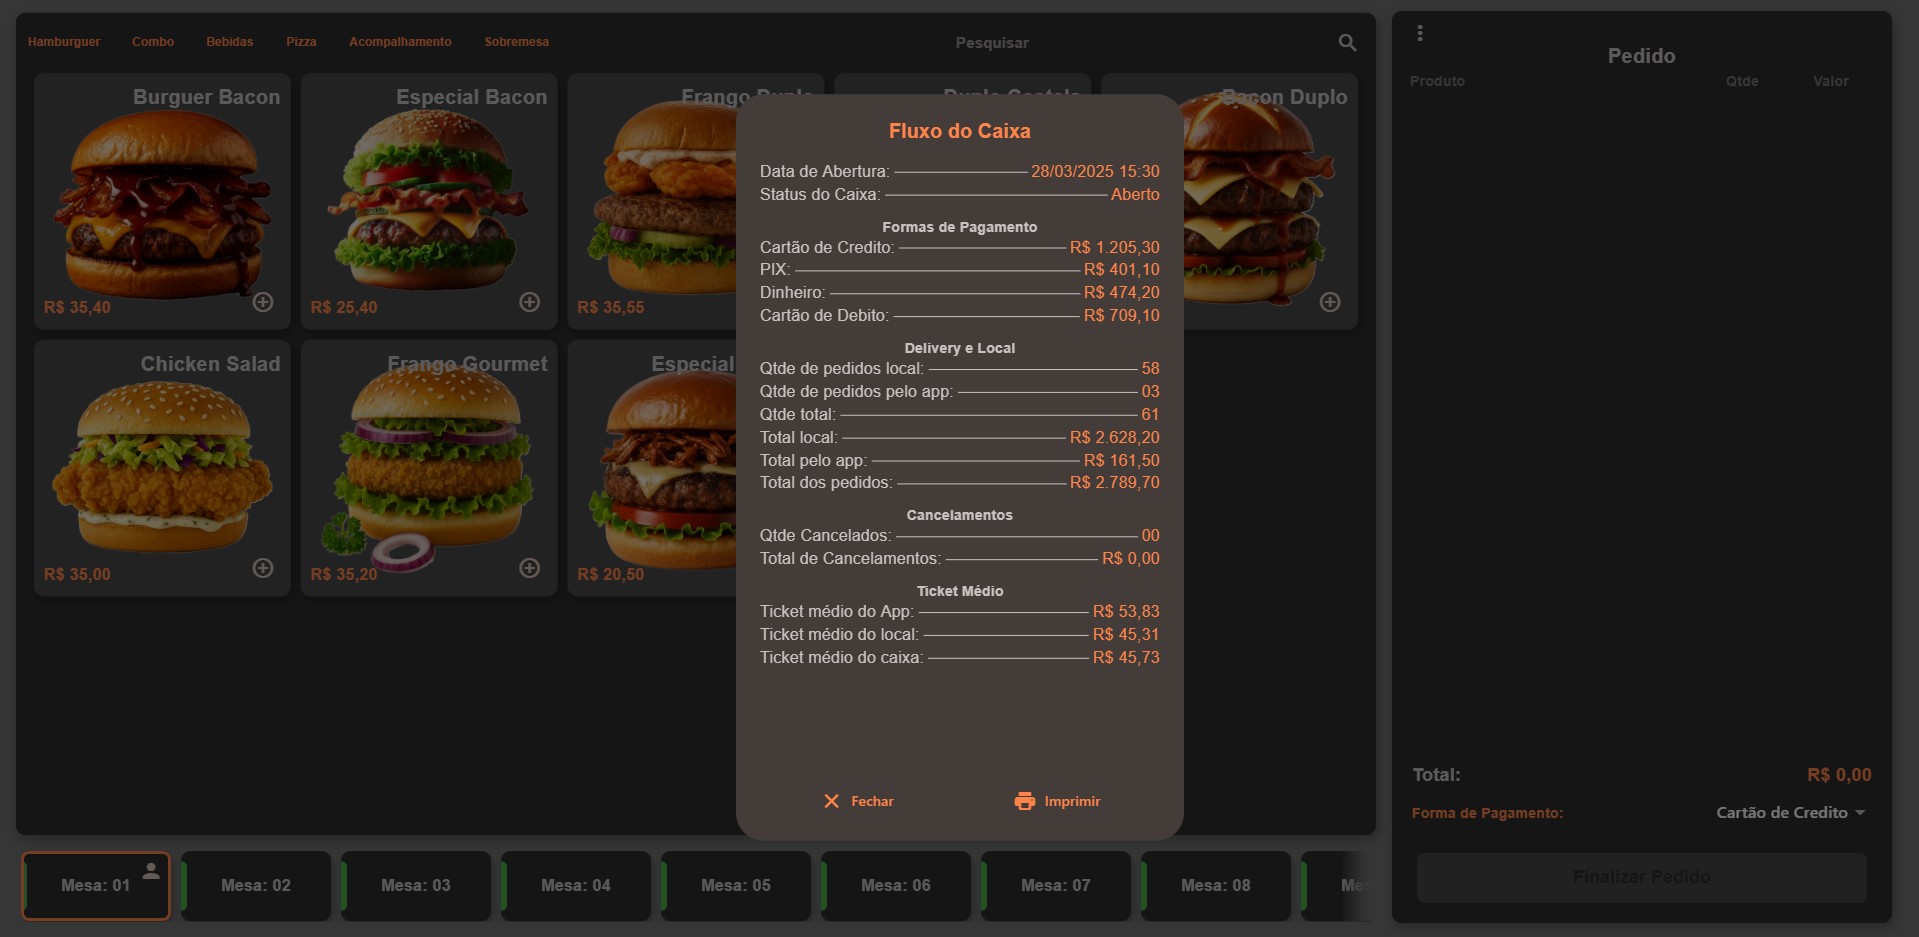
Task: Switch to the Combo category
Action: point(153,42)
